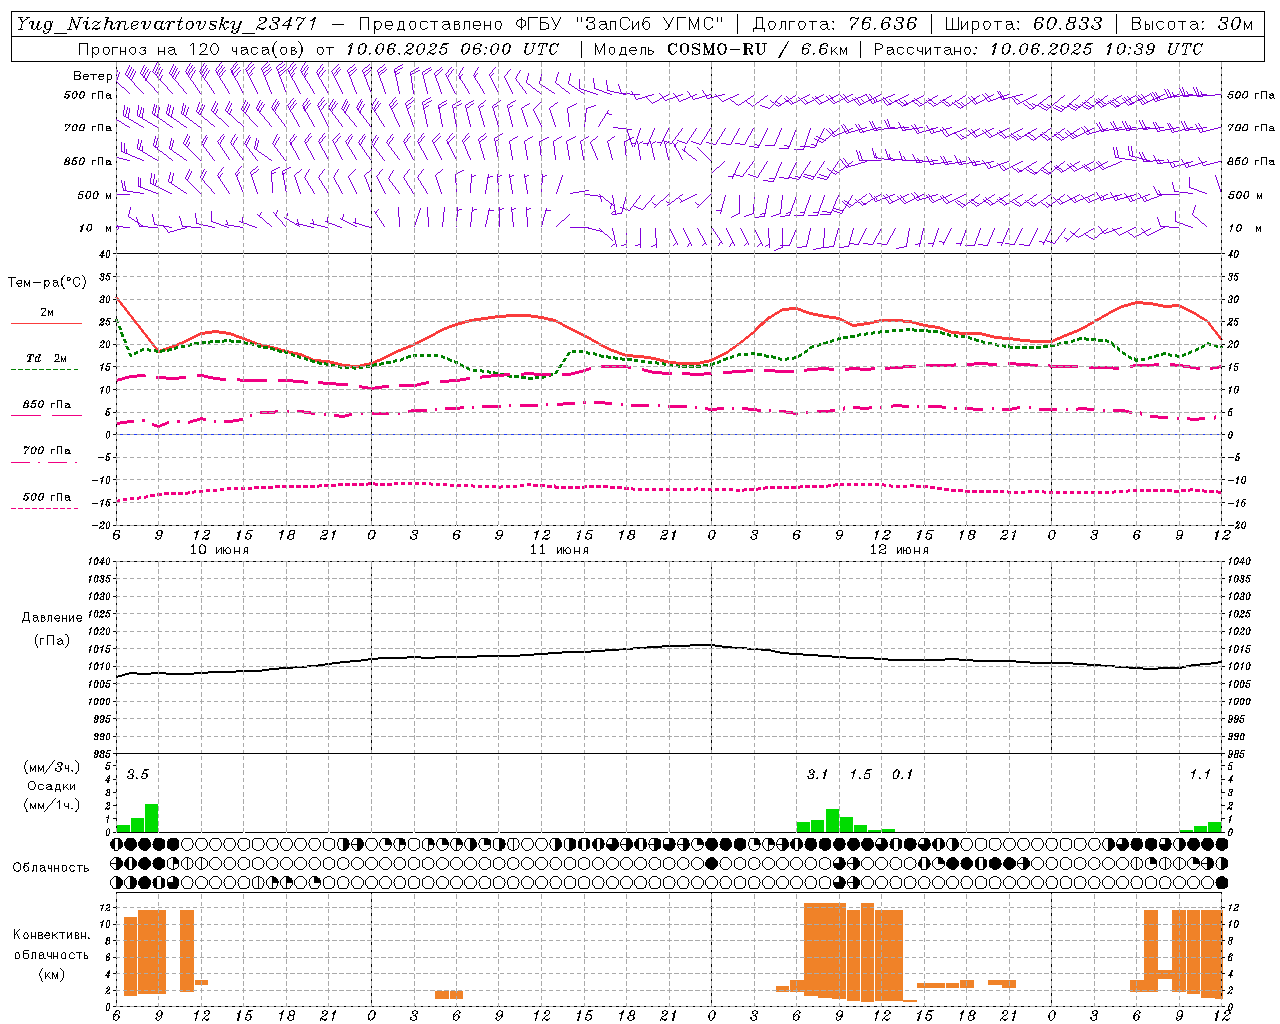Click the left 500 м wind level label
Viewport: 1280px width, 1024px height.
(95, 196)
